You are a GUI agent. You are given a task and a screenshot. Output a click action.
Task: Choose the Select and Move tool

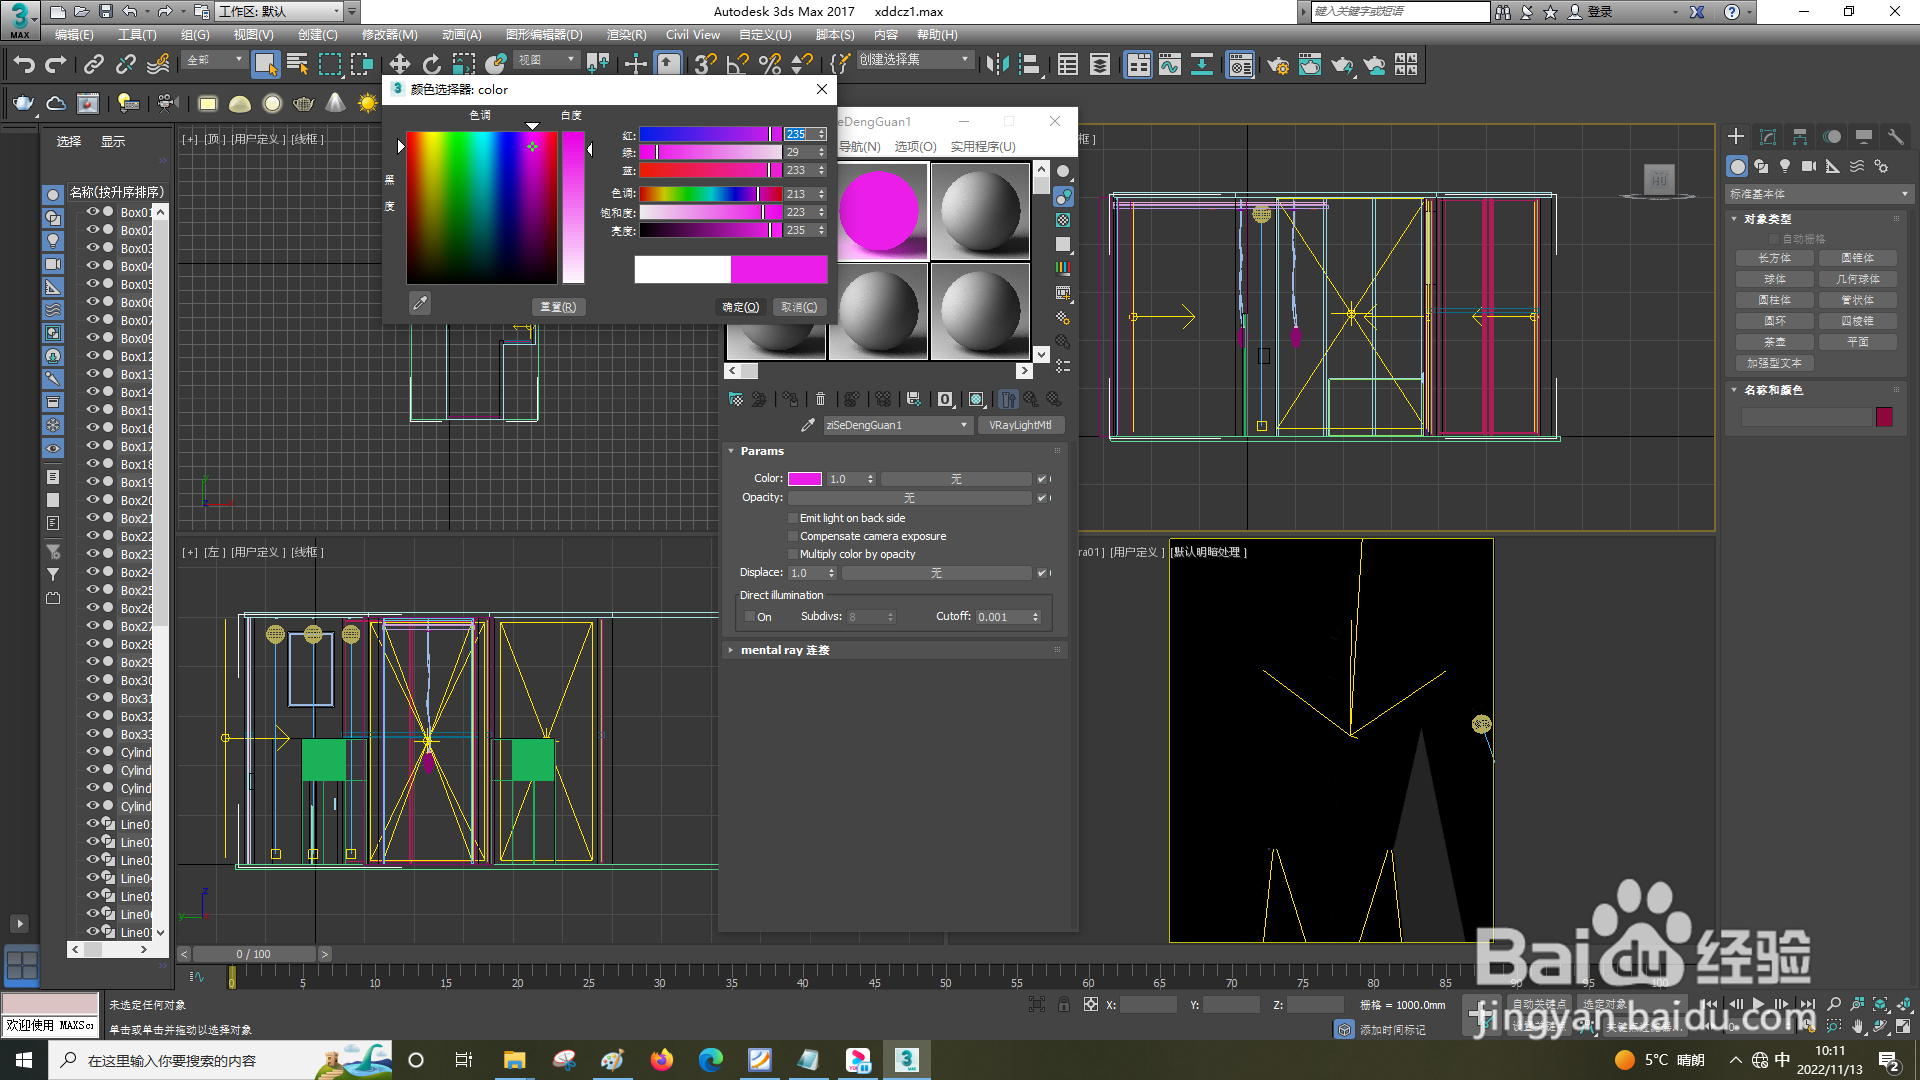[399, 65]
